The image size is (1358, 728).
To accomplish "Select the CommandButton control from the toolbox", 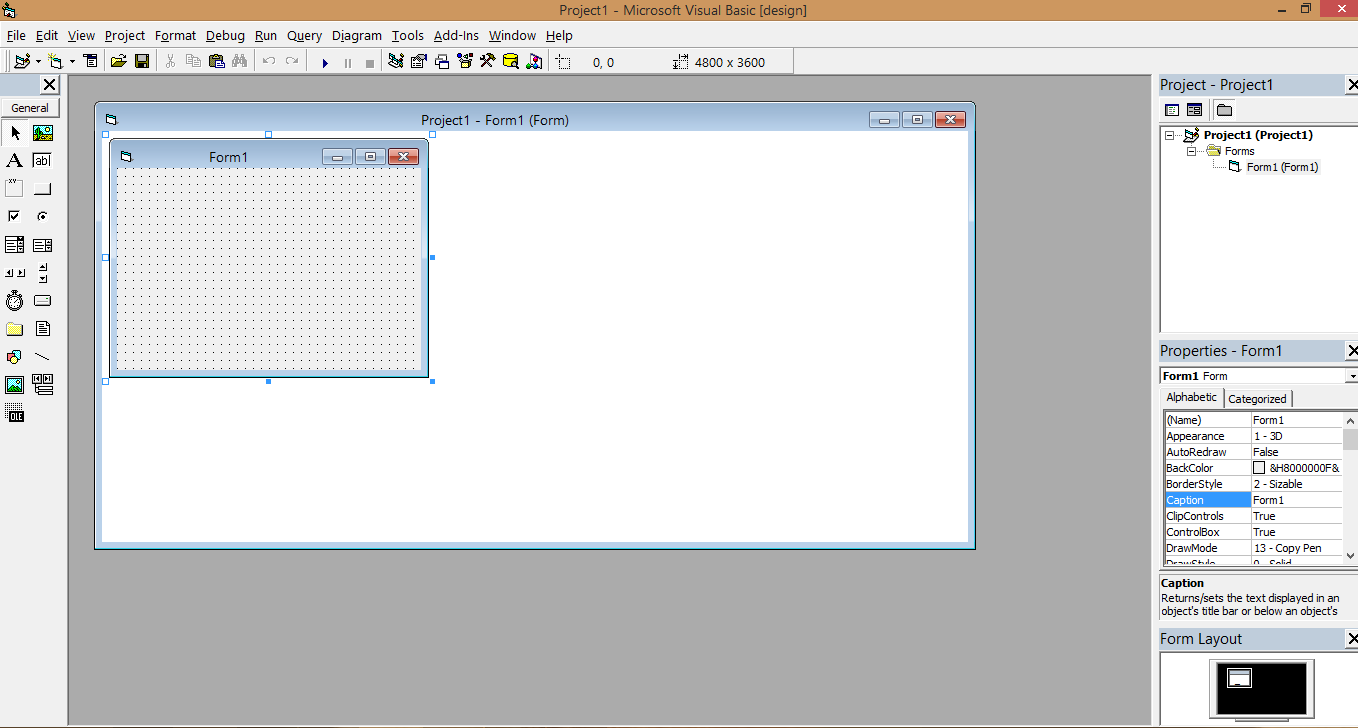I will 42,187.
